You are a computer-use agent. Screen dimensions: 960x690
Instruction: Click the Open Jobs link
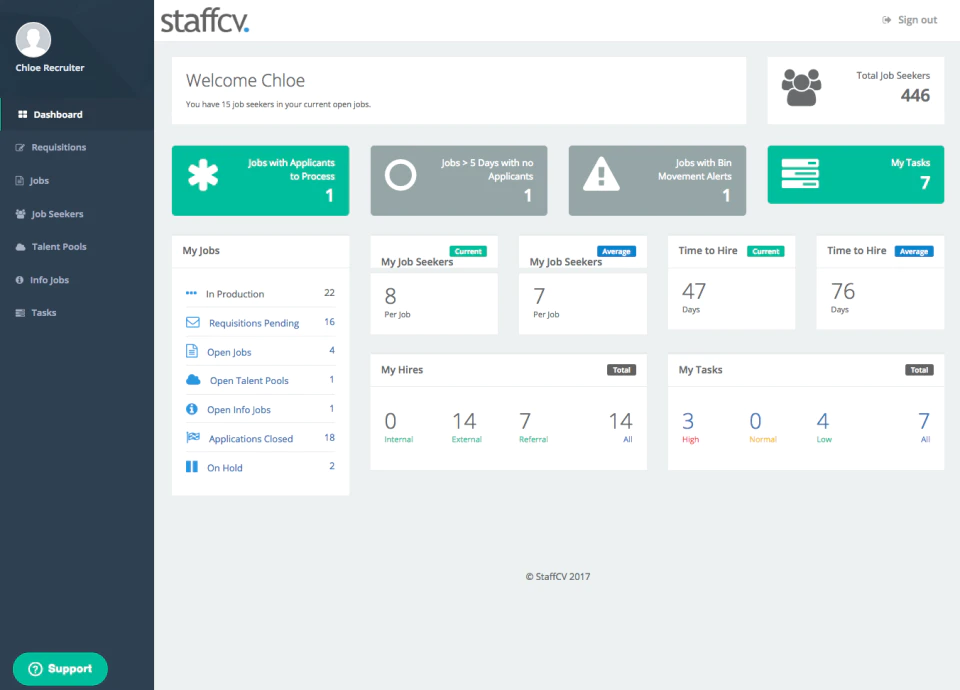pos(229,352)
